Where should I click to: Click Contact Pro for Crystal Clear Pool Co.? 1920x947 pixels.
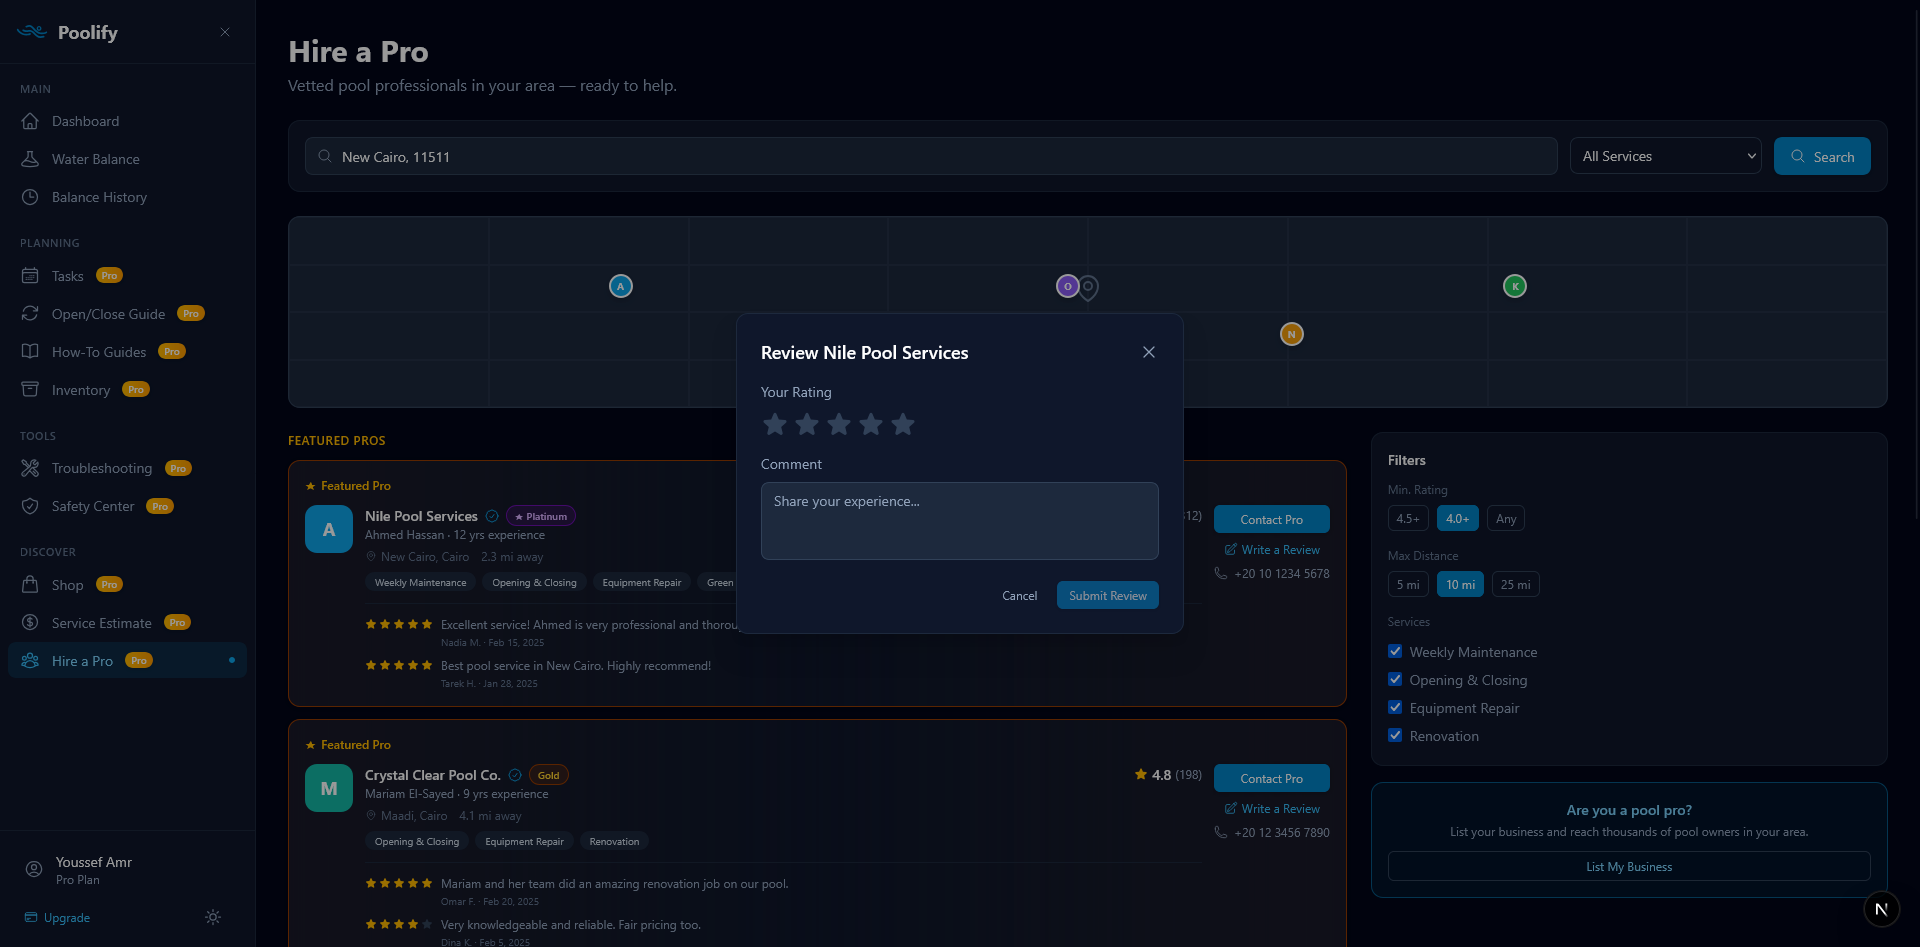pos(1272,778)
